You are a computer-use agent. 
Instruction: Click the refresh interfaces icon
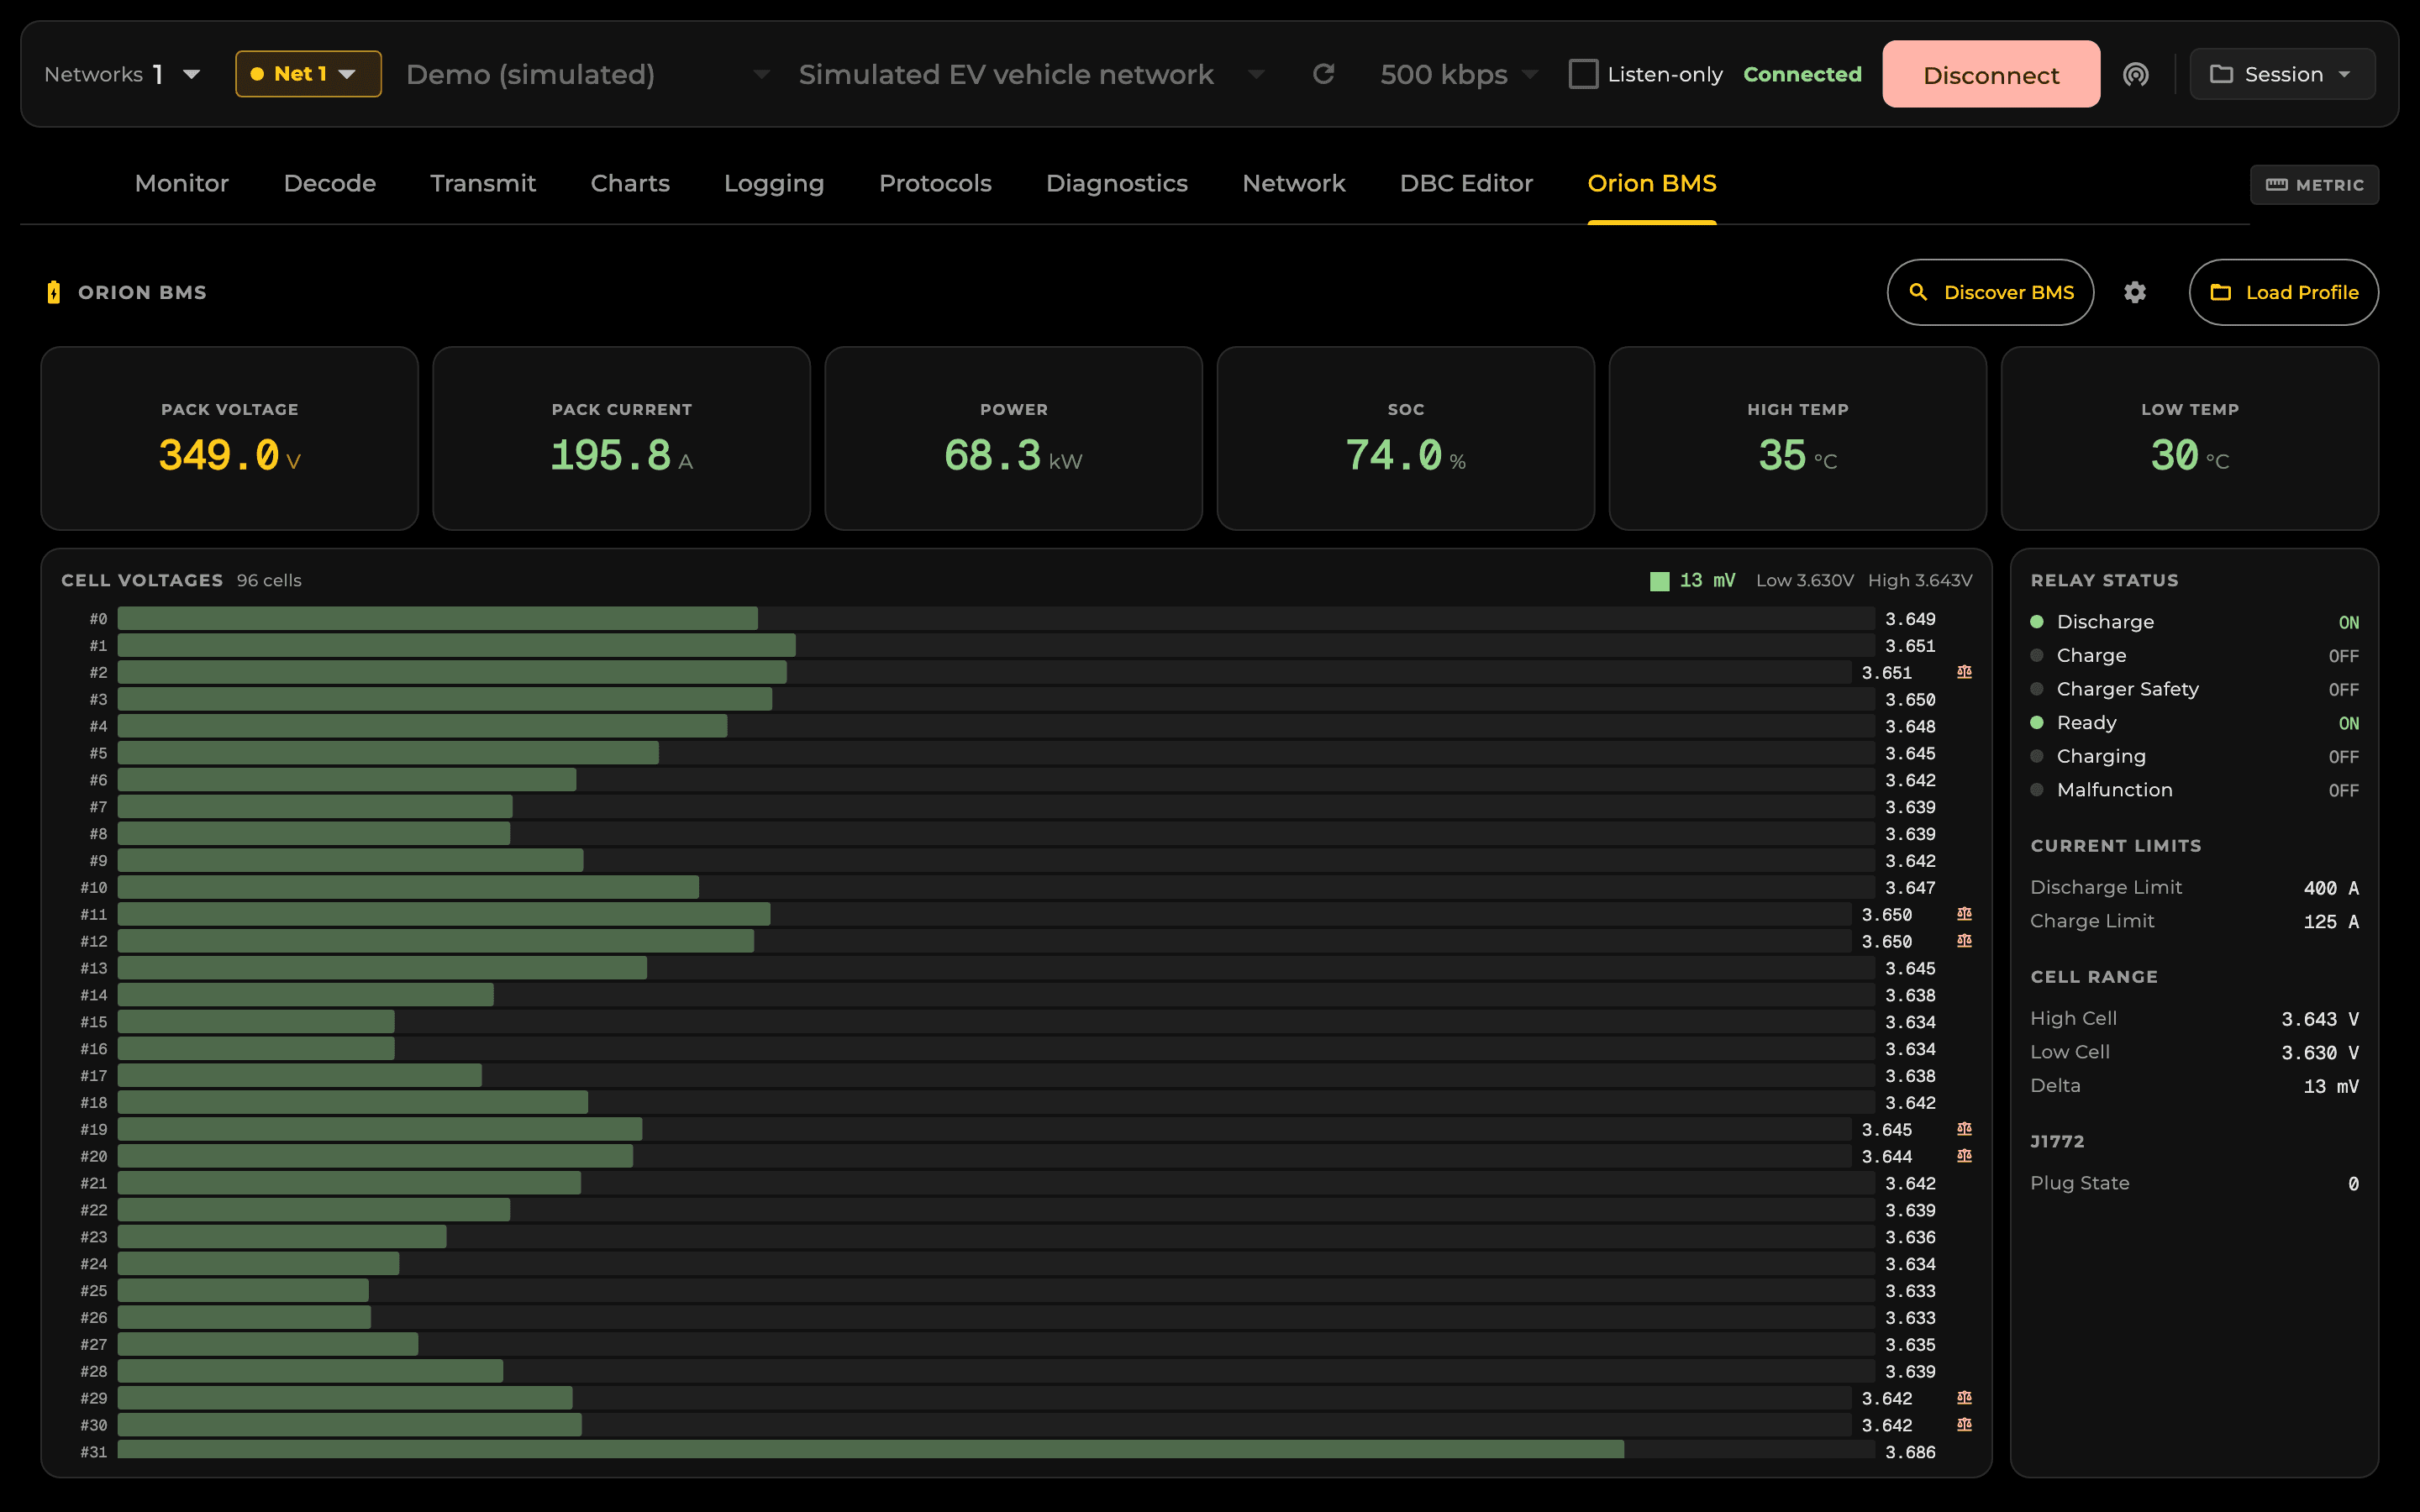point(1323,74)
